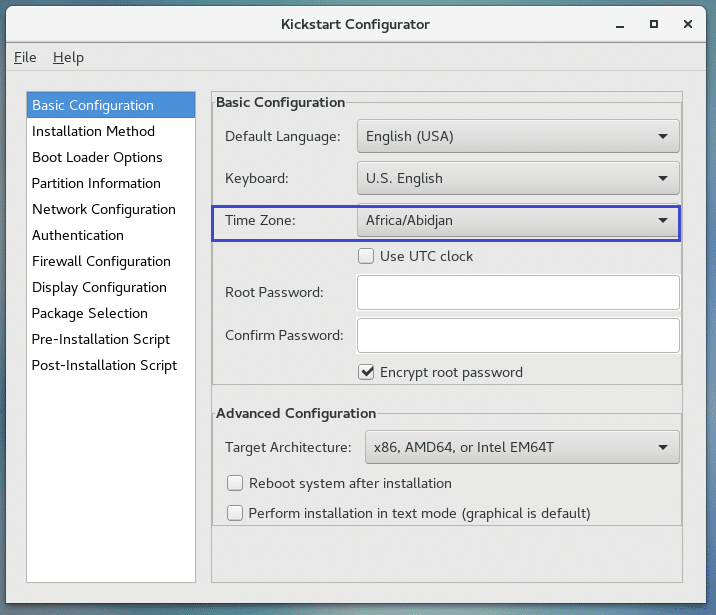
Task: Open the Help menu
Action: pos(68,57)
